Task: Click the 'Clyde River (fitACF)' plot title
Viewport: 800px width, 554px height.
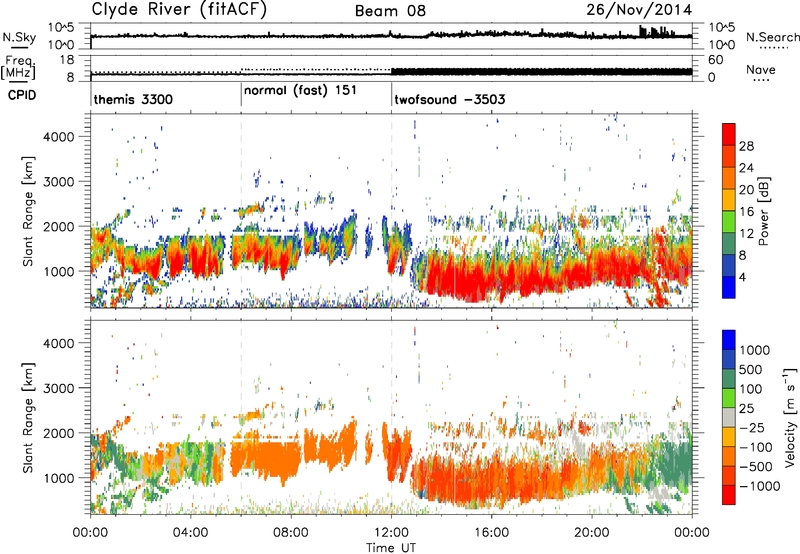Action: pos(179,10)
